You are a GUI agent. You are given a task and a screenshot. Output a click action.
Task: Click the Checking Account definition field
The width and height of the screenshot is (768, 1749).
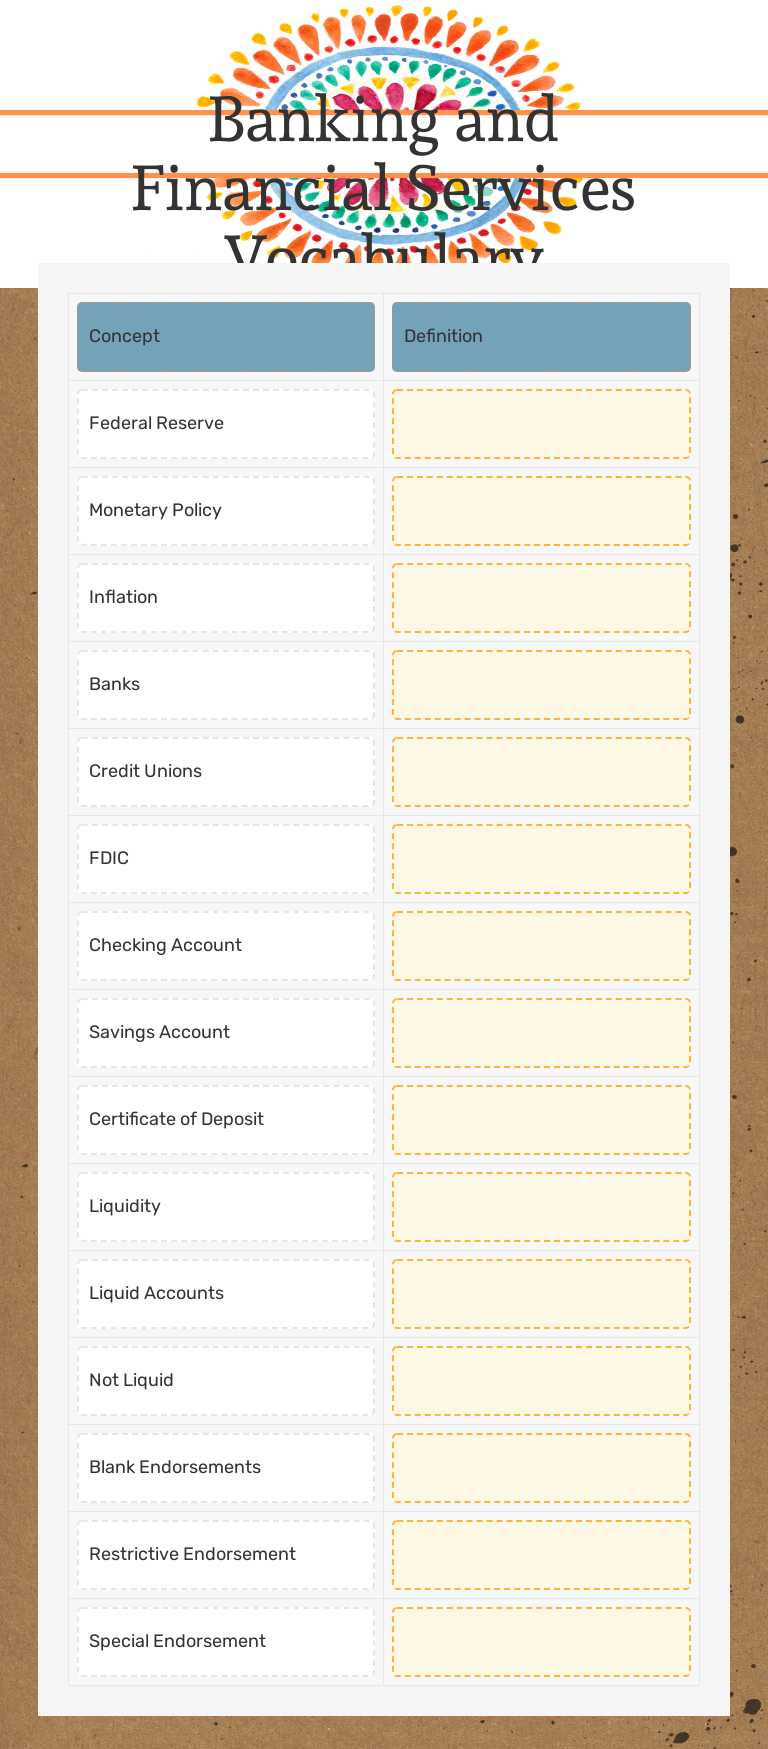pos(541,946)
